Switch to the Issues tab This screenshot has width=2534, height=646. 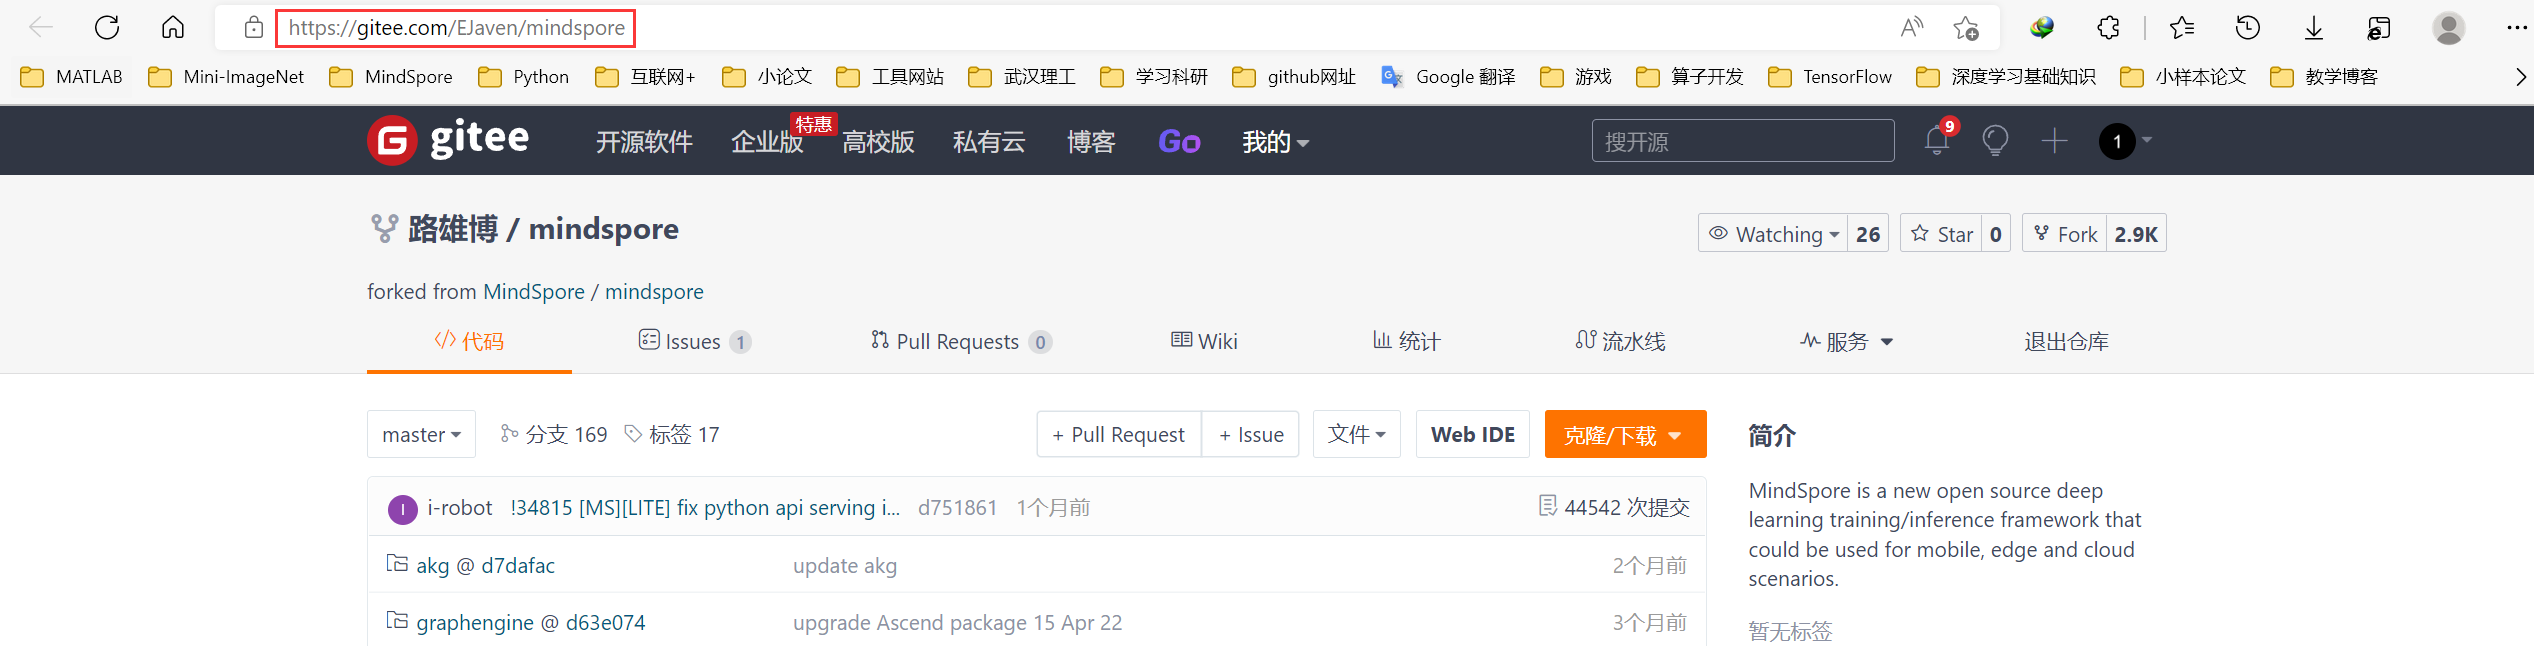pos(695,341)
